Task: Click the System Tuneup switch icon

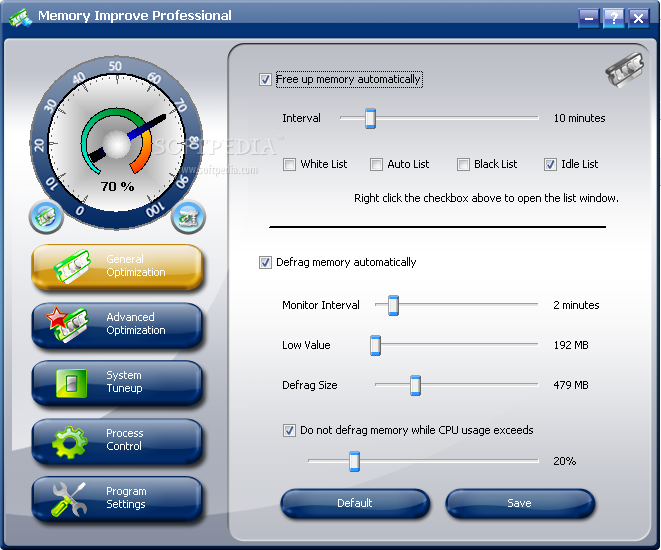Action: [72, 383]
